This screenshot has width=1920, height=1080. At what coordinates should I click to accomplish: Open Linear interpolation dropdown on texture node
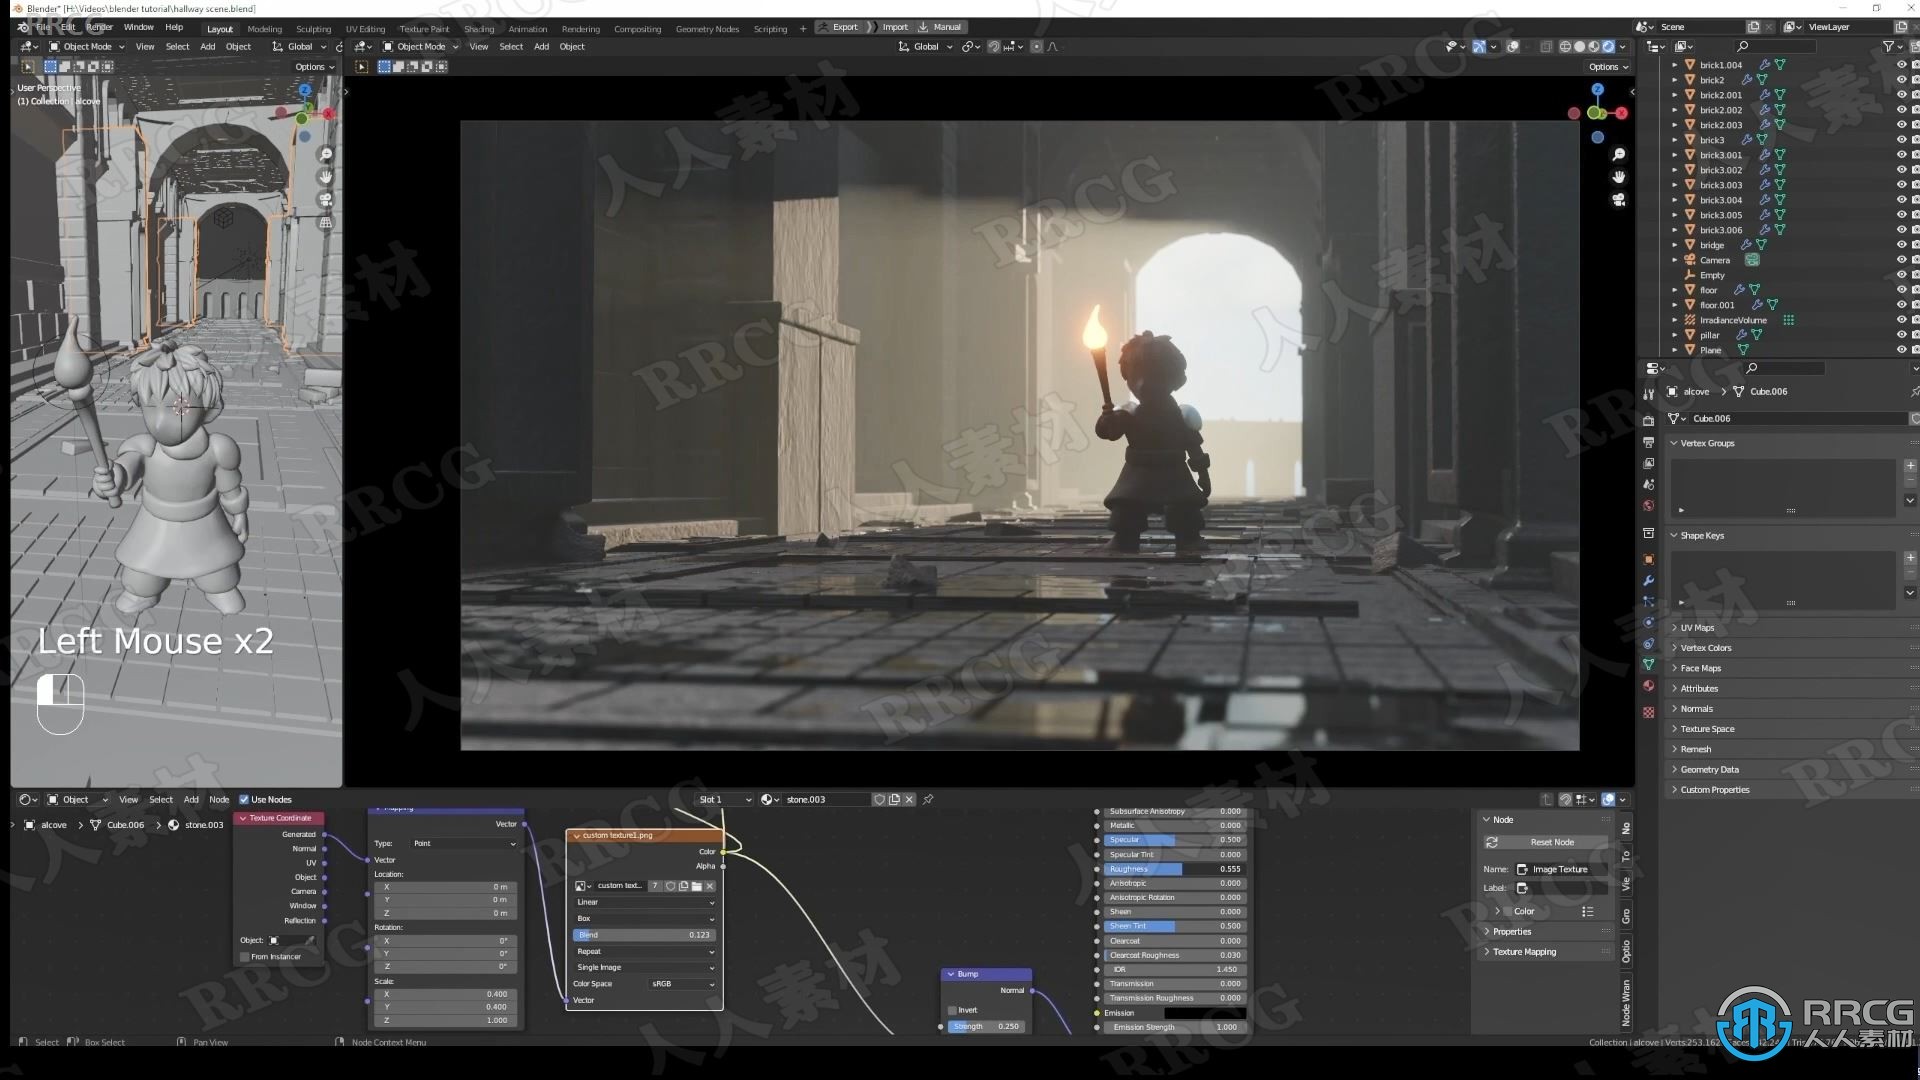pos(644,902)
